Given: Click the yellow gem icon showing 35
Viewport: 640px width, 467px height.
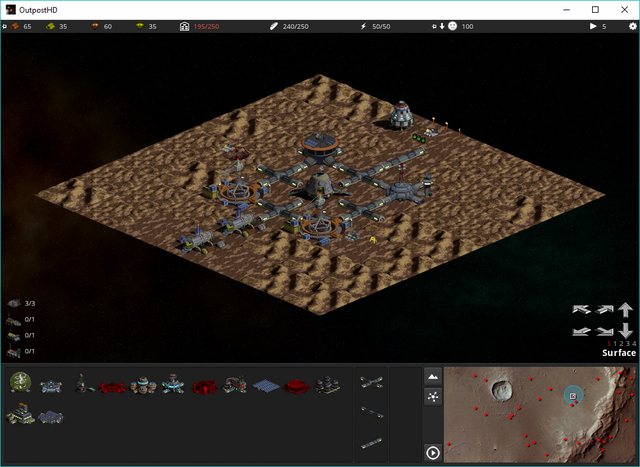Looking at the screenshot, I should [x=140, y=26].
